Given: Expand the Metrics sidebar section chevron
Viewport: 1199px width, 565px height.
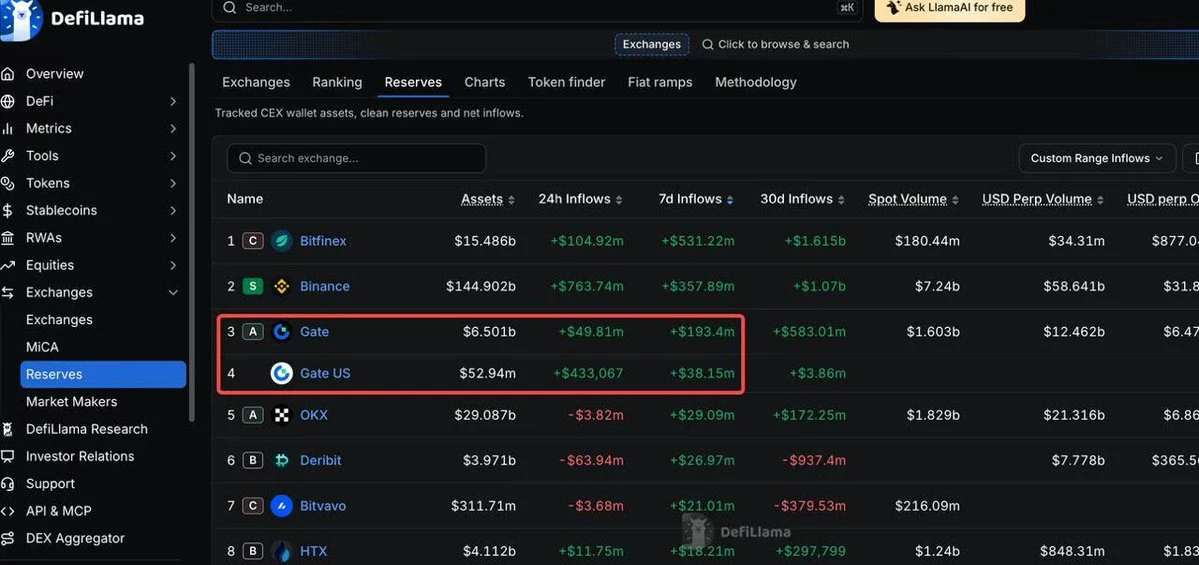Looking at the screenshot, I should (174, 128).
